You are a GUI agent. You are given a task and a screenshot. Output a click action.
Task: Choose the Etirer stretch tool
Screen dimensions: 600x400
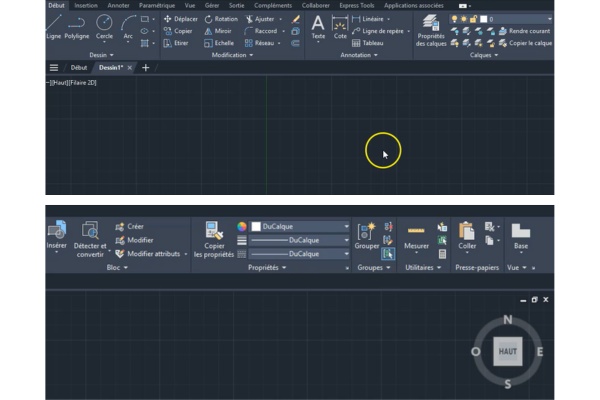click(176, 43)
